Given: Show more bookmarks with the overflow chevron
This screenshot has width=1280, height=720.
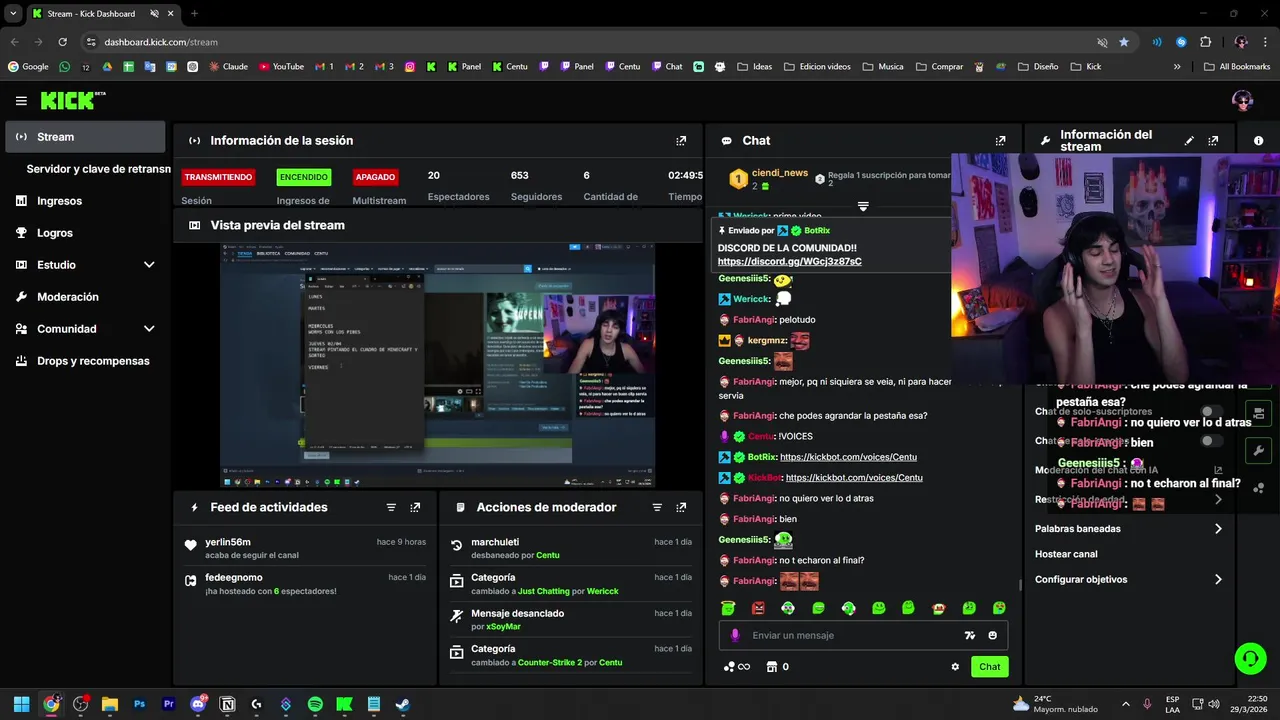Looking at the screenshot, I should 1177,67.
